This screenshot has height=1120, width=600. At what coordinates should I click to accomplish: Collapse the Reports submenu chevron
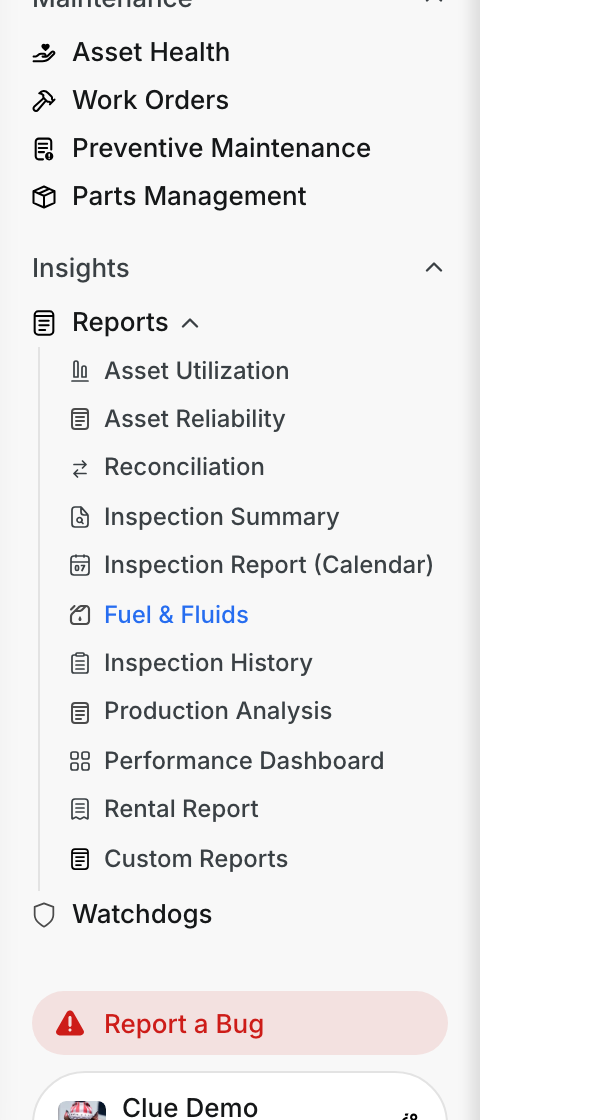[190, 324]
